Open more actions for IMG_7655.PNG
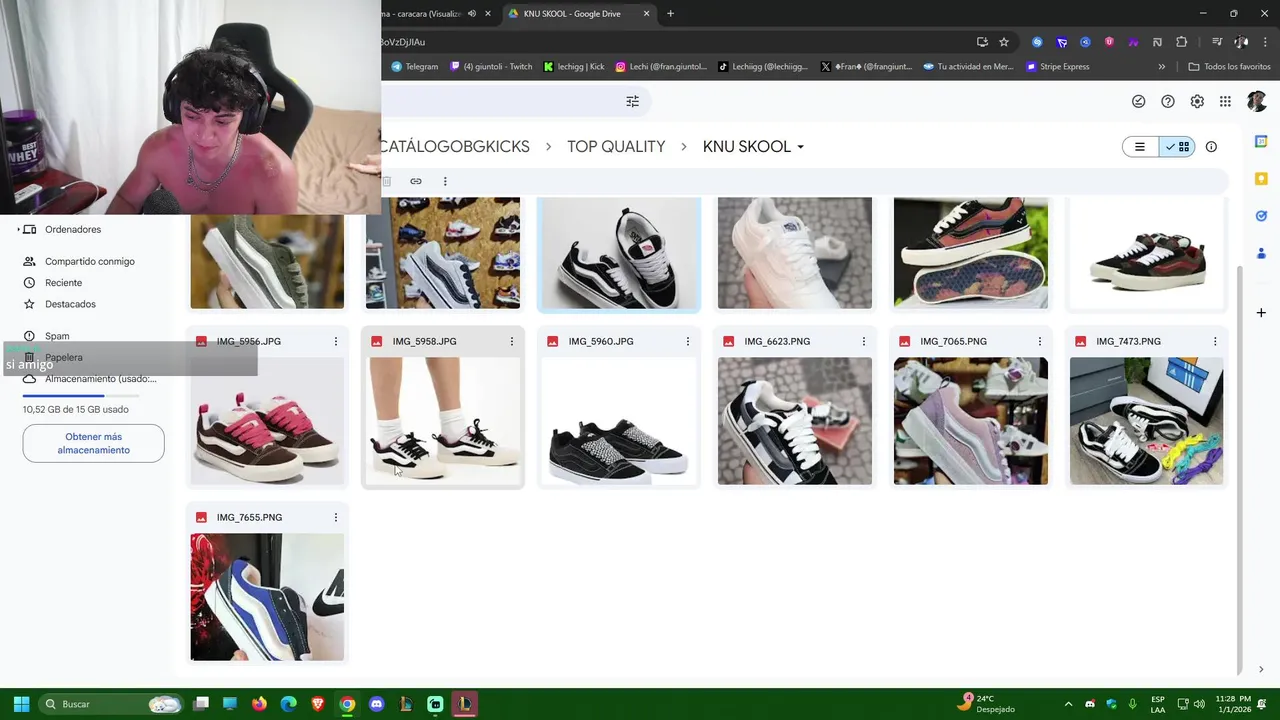 (x=336, y=517)
